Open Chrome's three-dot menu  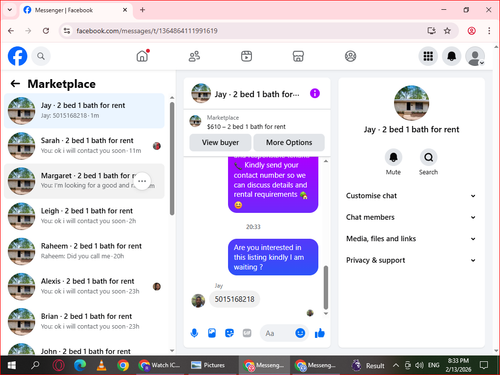tap(489, 31)
